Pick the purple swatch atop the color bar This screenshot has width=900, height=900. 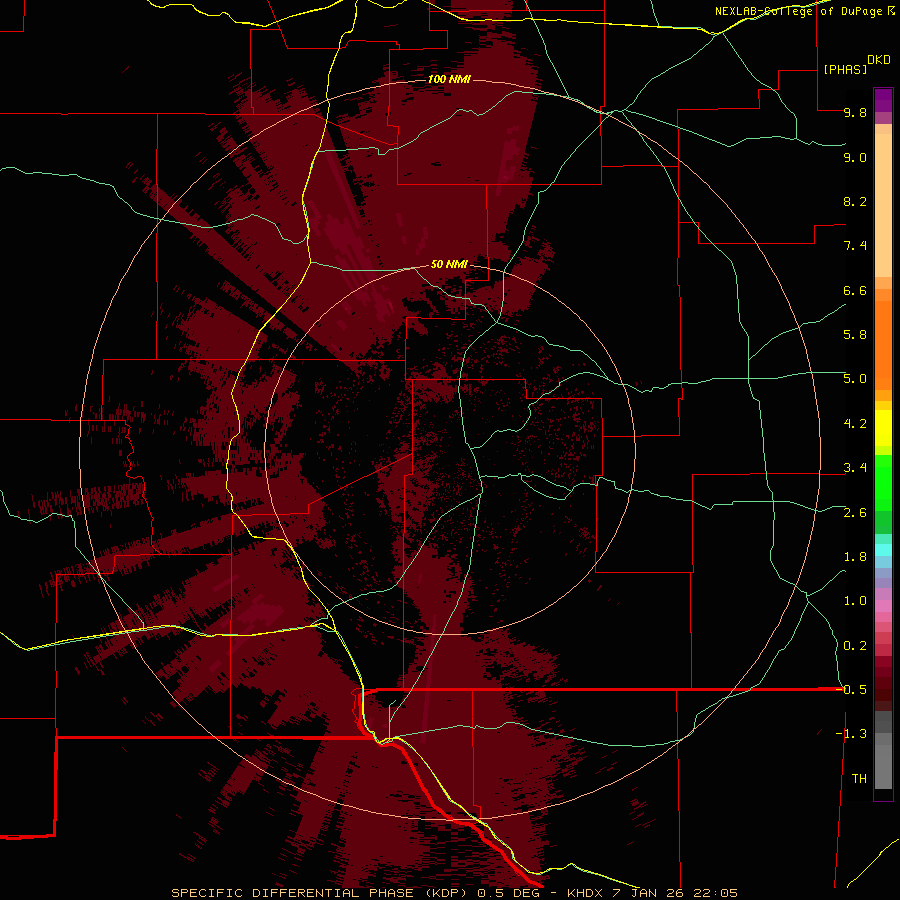[x=883, y=100]
